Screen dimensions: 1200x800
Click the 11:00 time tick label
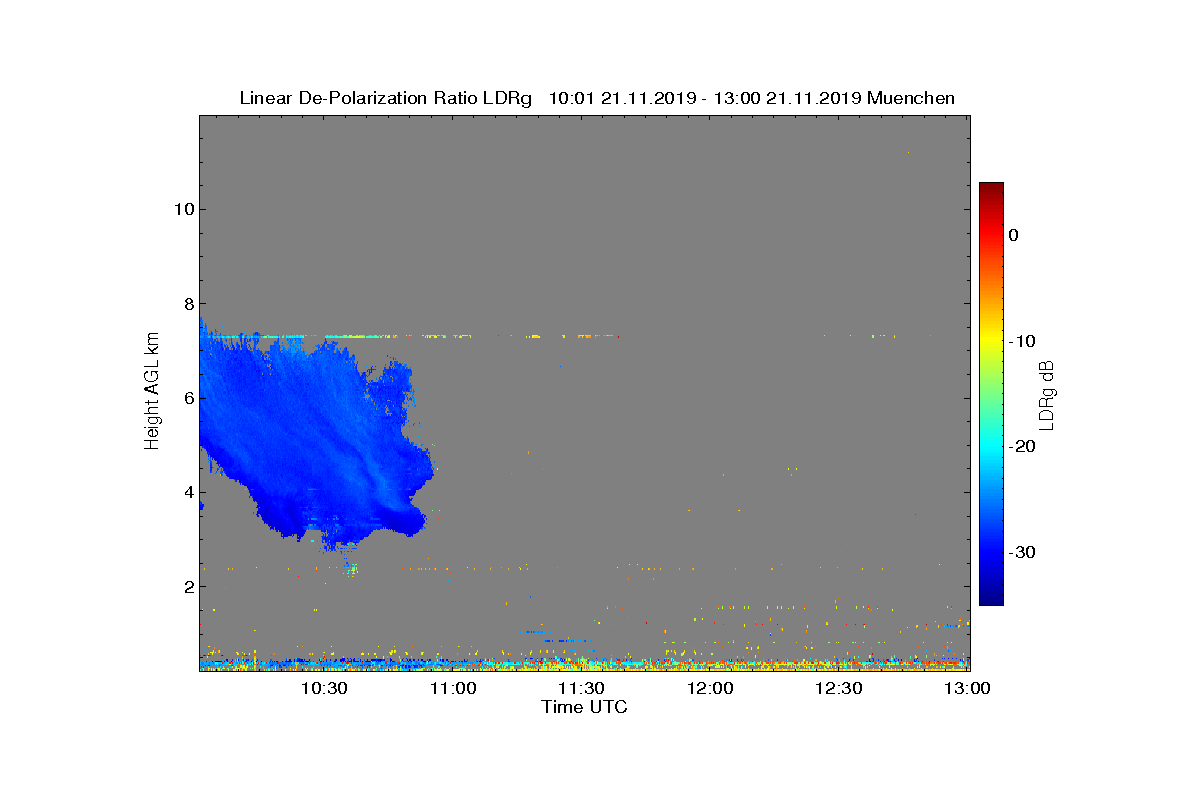pos(453,688)
